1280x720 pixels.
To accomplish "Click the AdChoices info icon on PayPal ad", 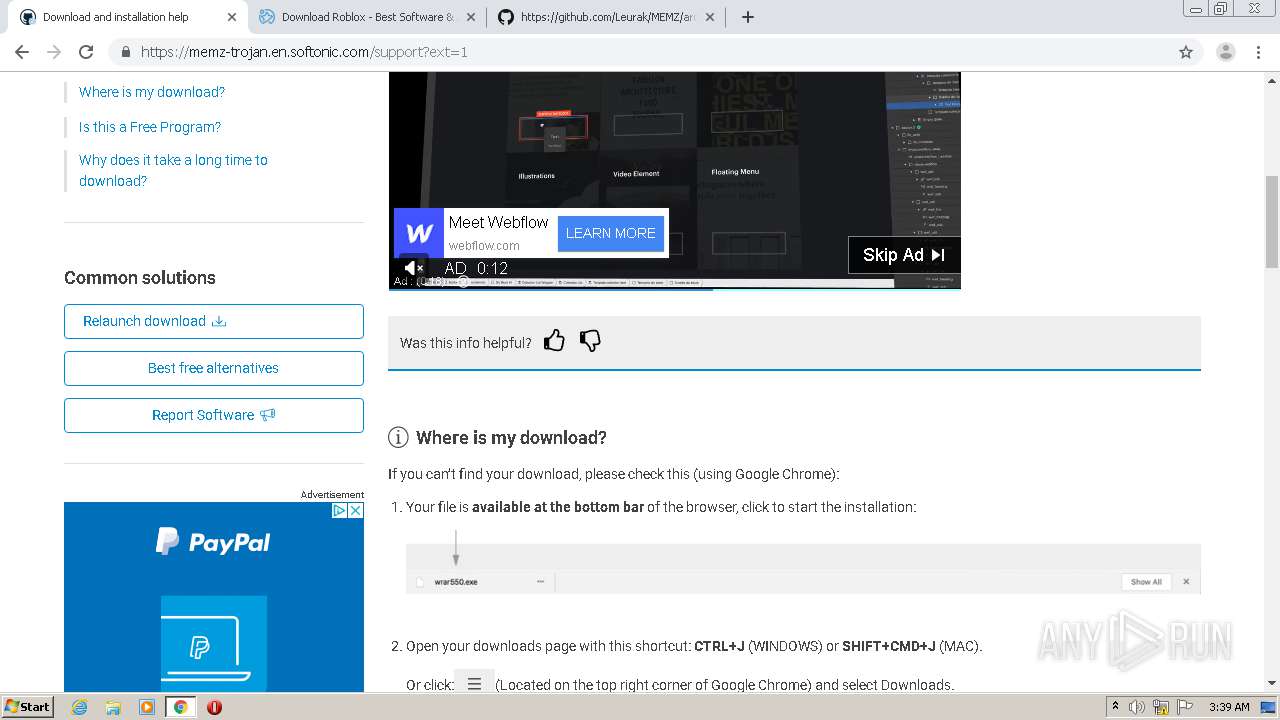I will coord(339,510).
